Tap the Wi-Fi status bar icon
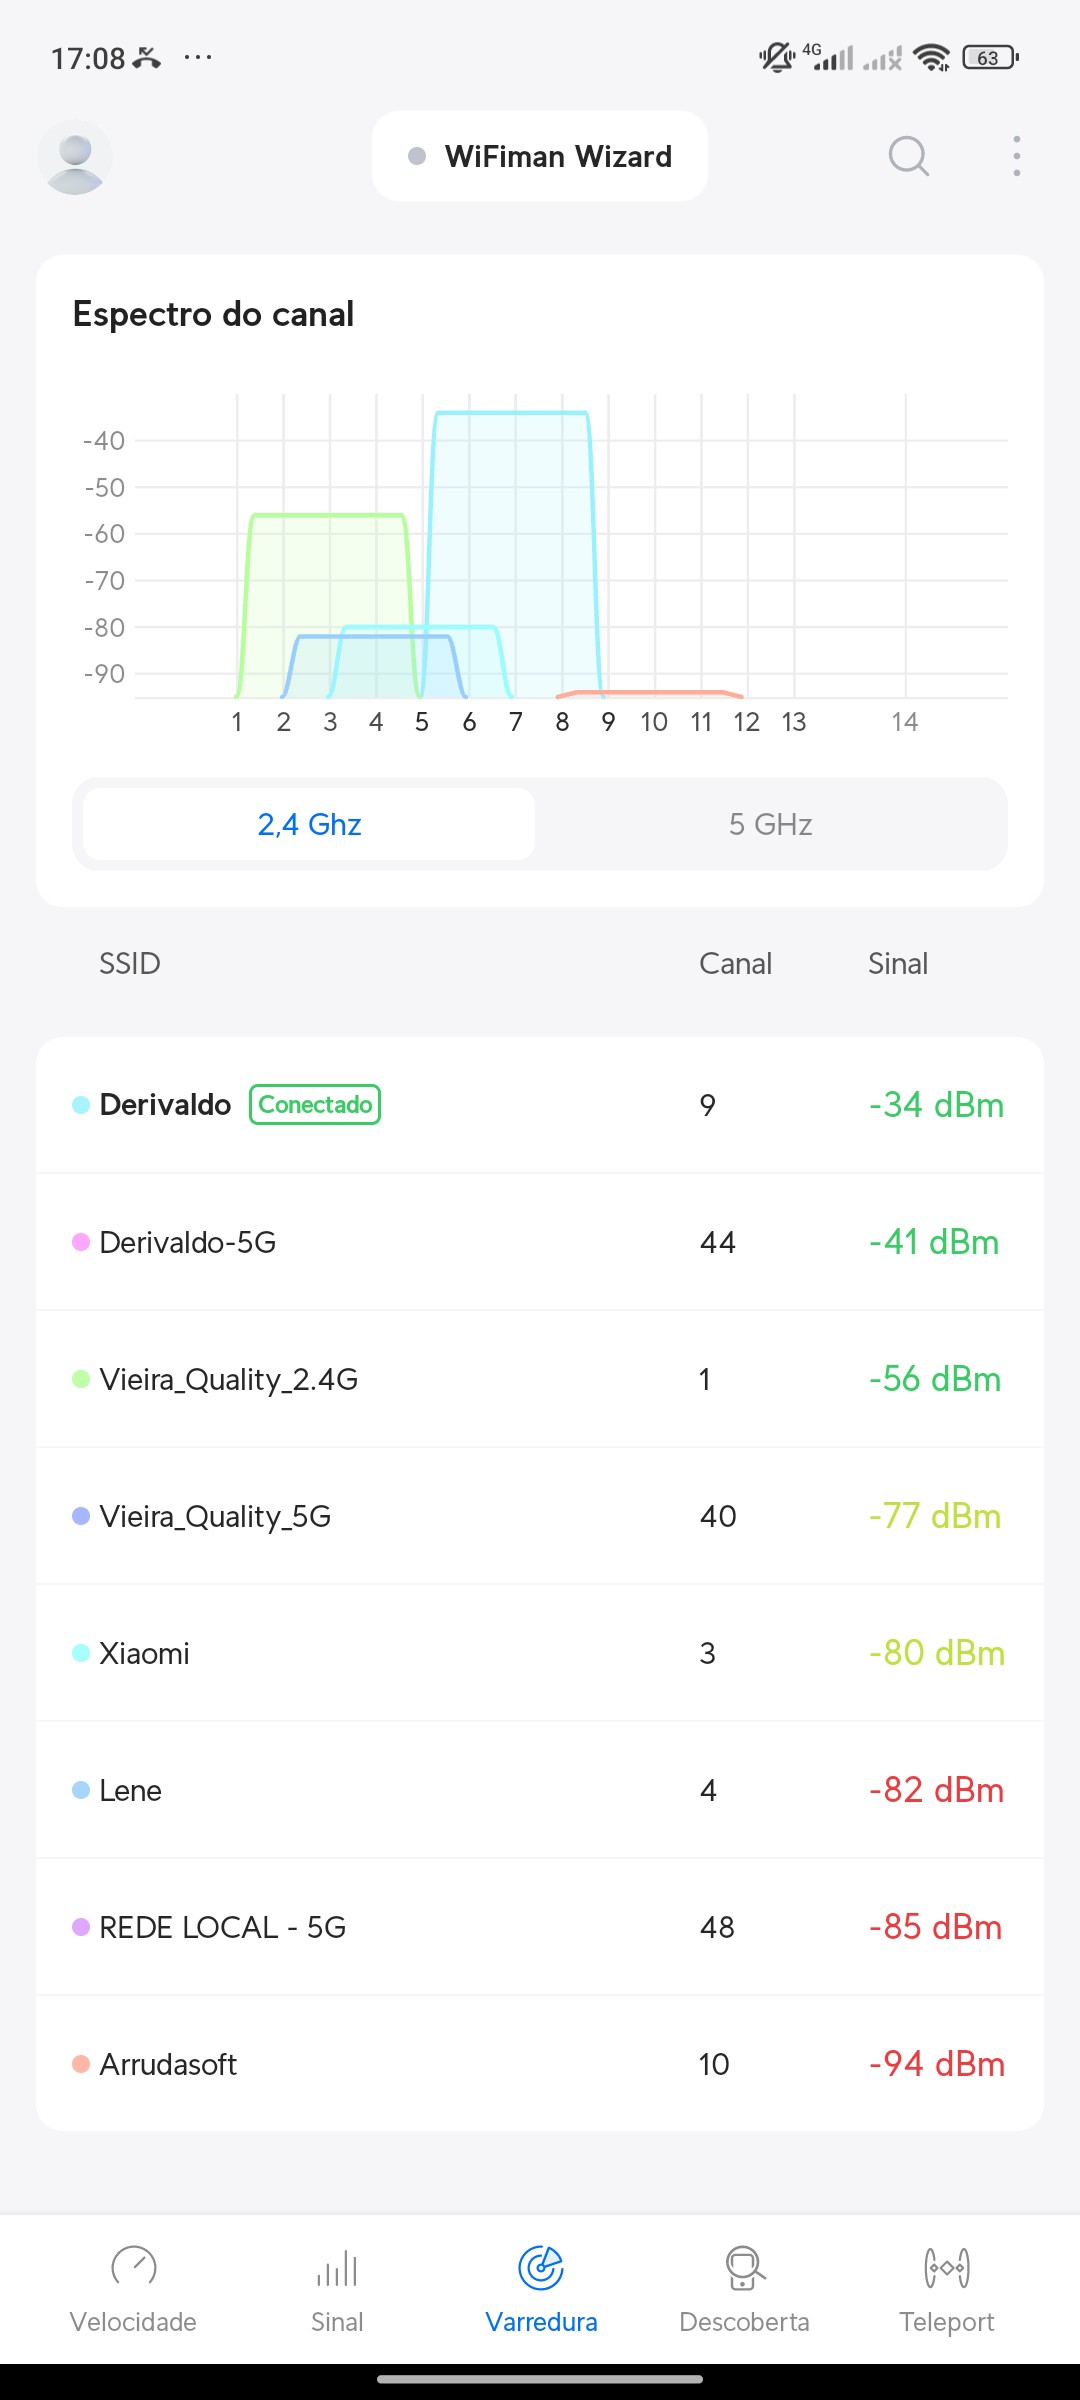This screenshot has width=1080, height=2400. [932, 58]
